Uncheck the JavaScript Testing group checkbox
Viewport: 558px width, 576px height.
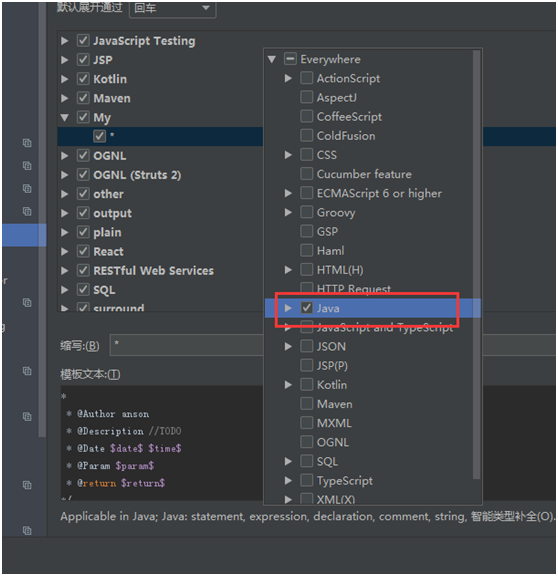tap(83, 40)
